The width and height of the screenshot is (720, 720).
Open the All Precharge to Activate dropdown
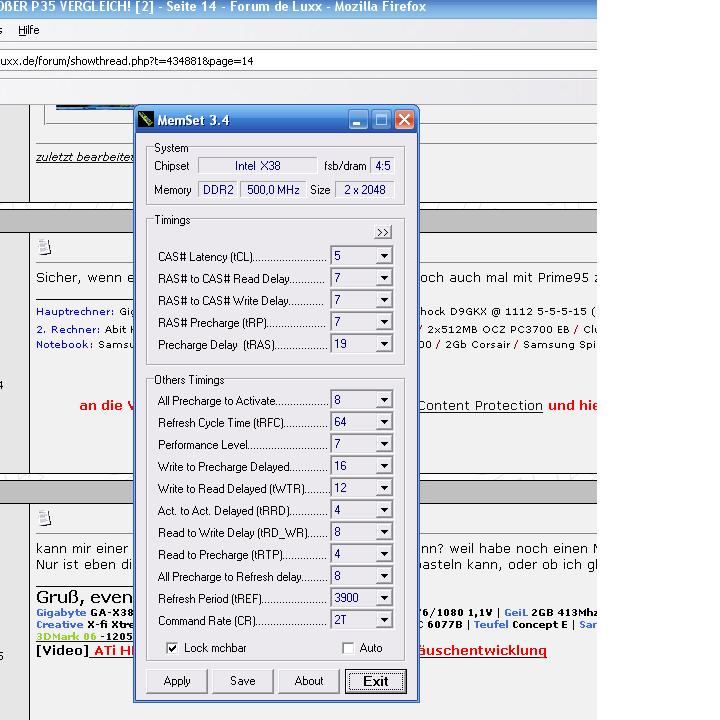(384, 400)
